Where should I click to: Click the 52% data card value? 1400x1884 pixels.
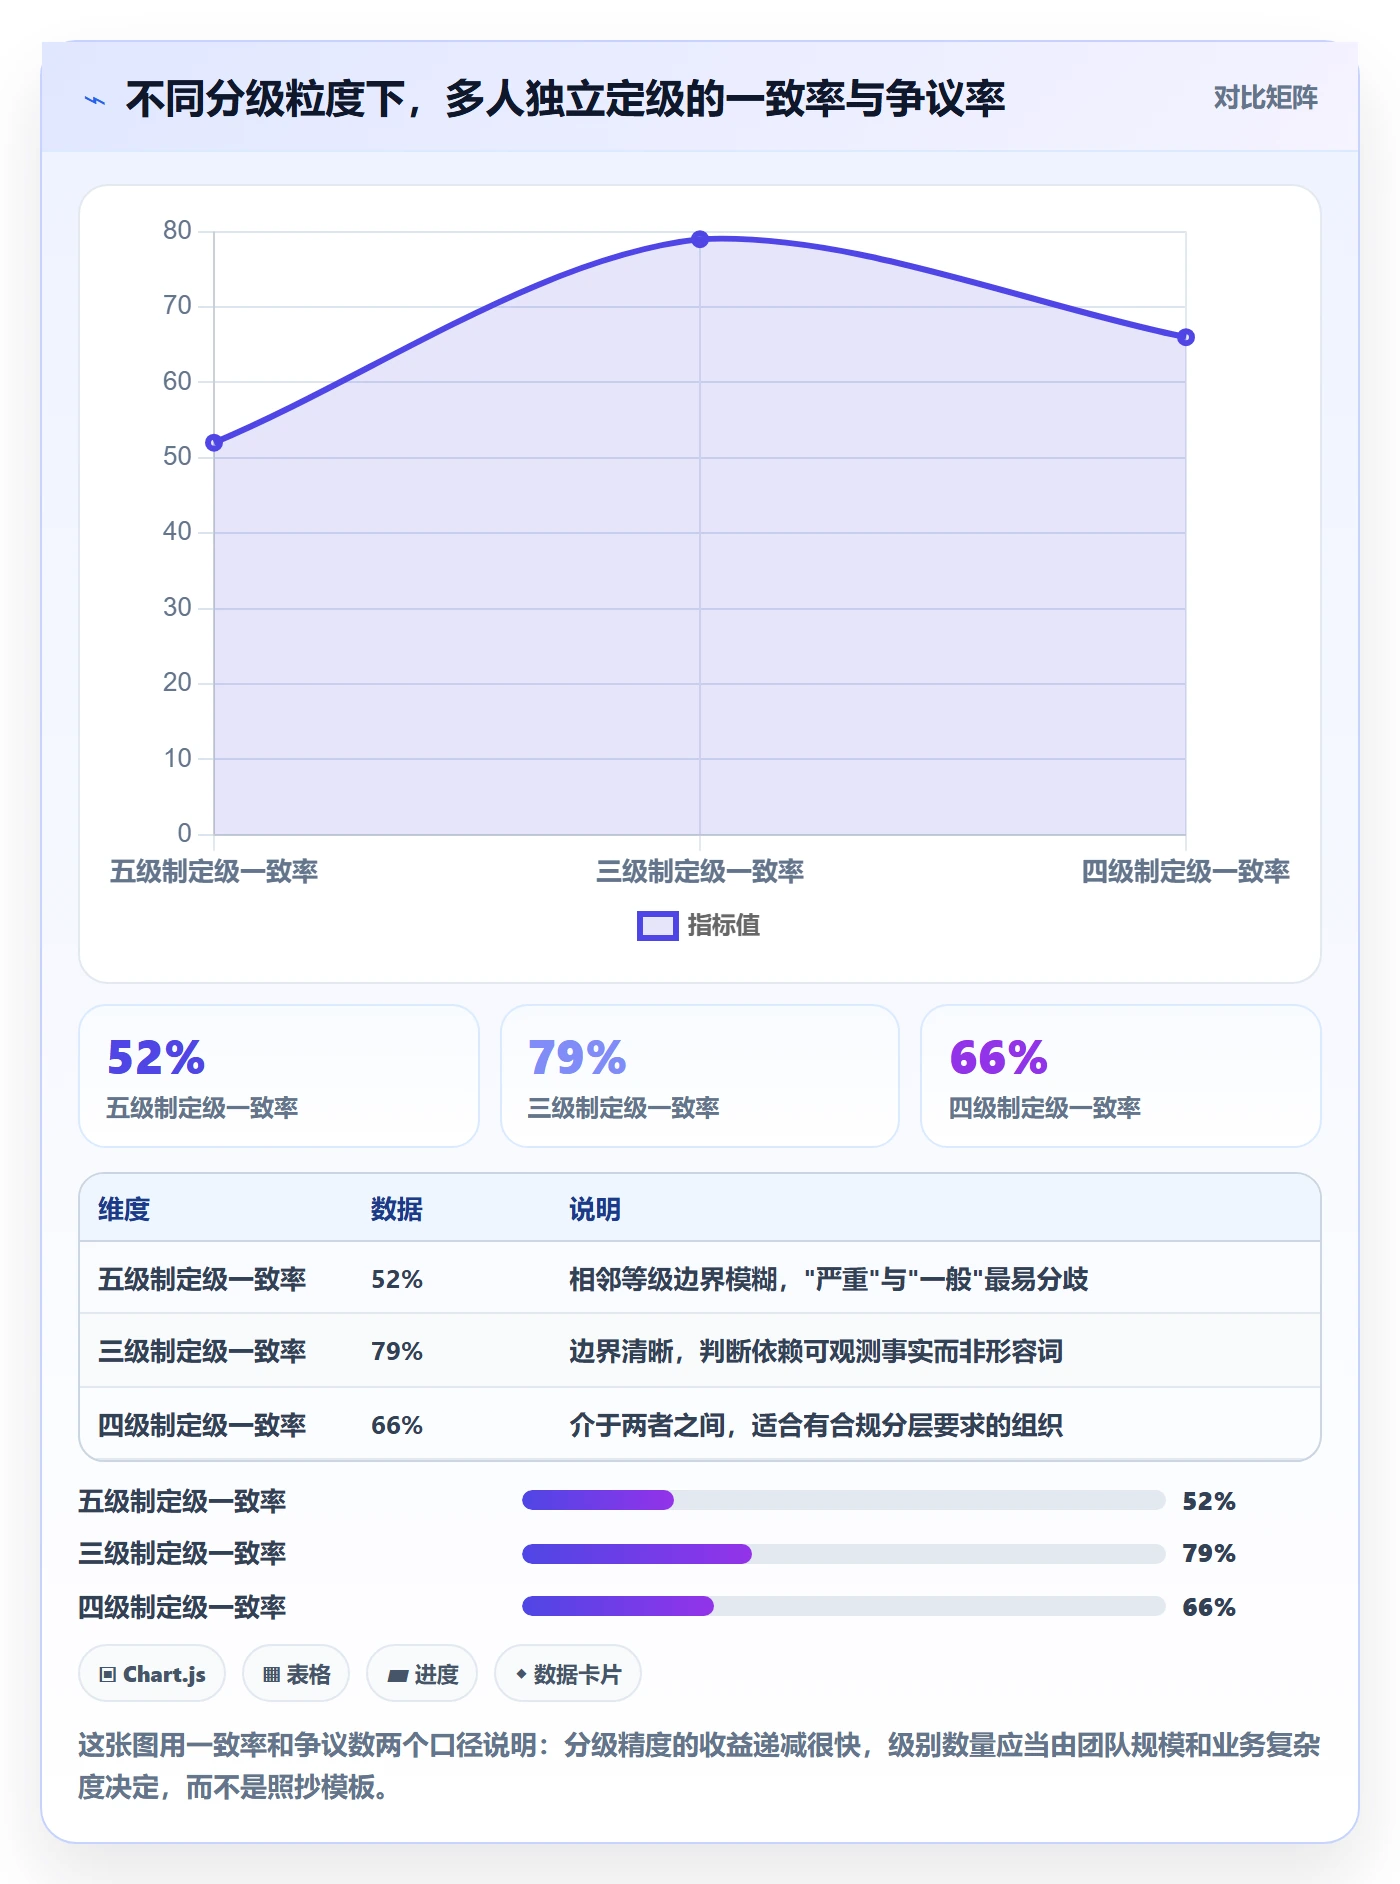pos(156,1058)
